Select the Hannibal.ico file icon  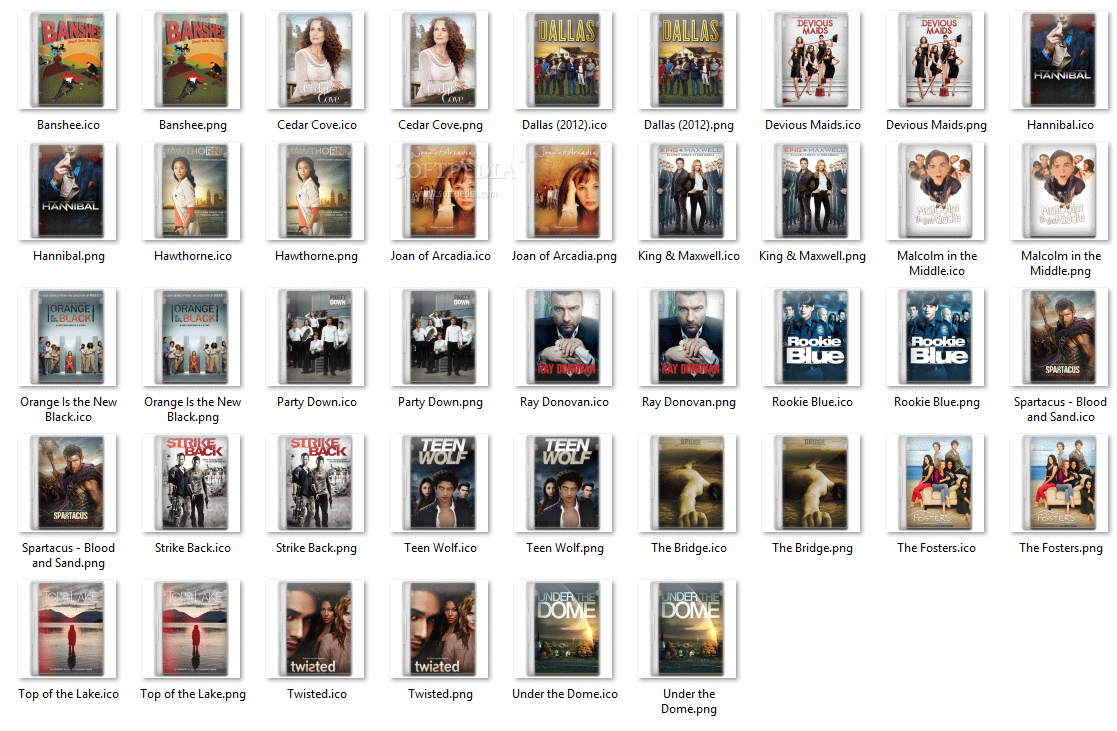pos(1059,60)
